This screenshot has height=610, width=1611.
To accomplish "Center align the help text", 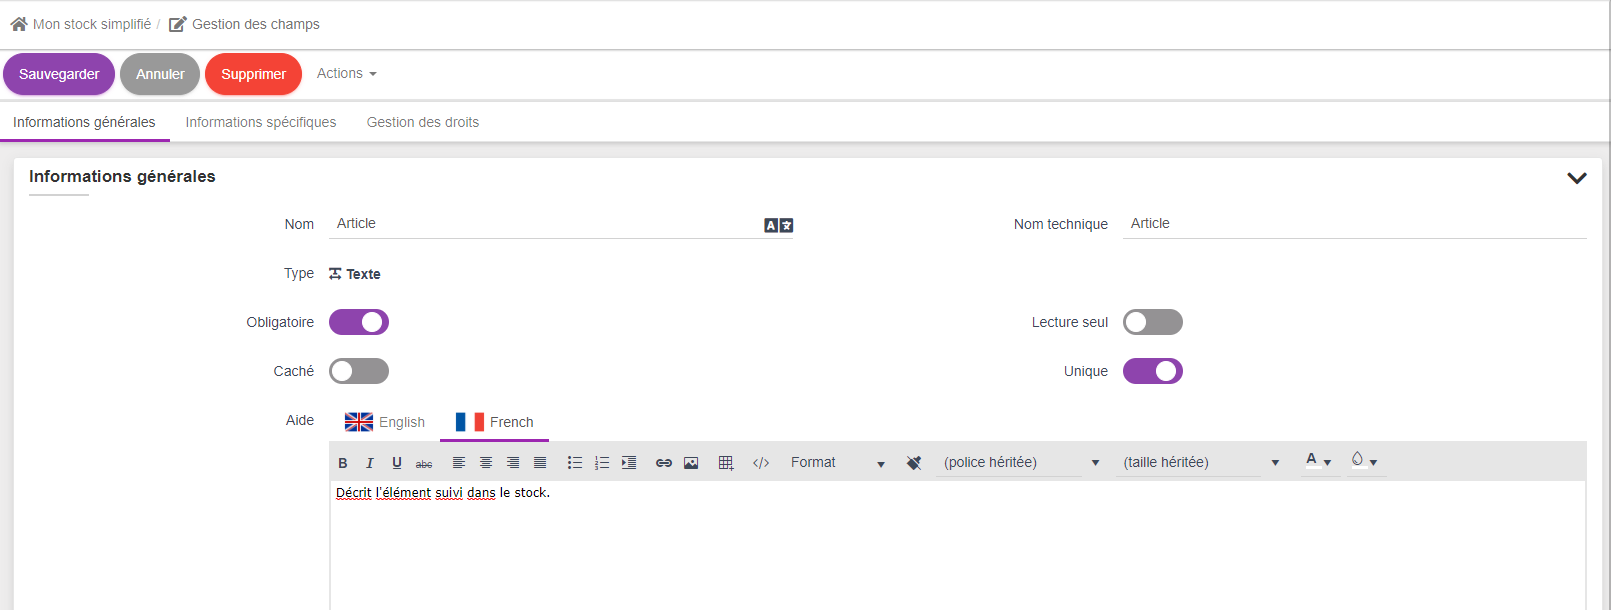I will [x=486, y=463].
